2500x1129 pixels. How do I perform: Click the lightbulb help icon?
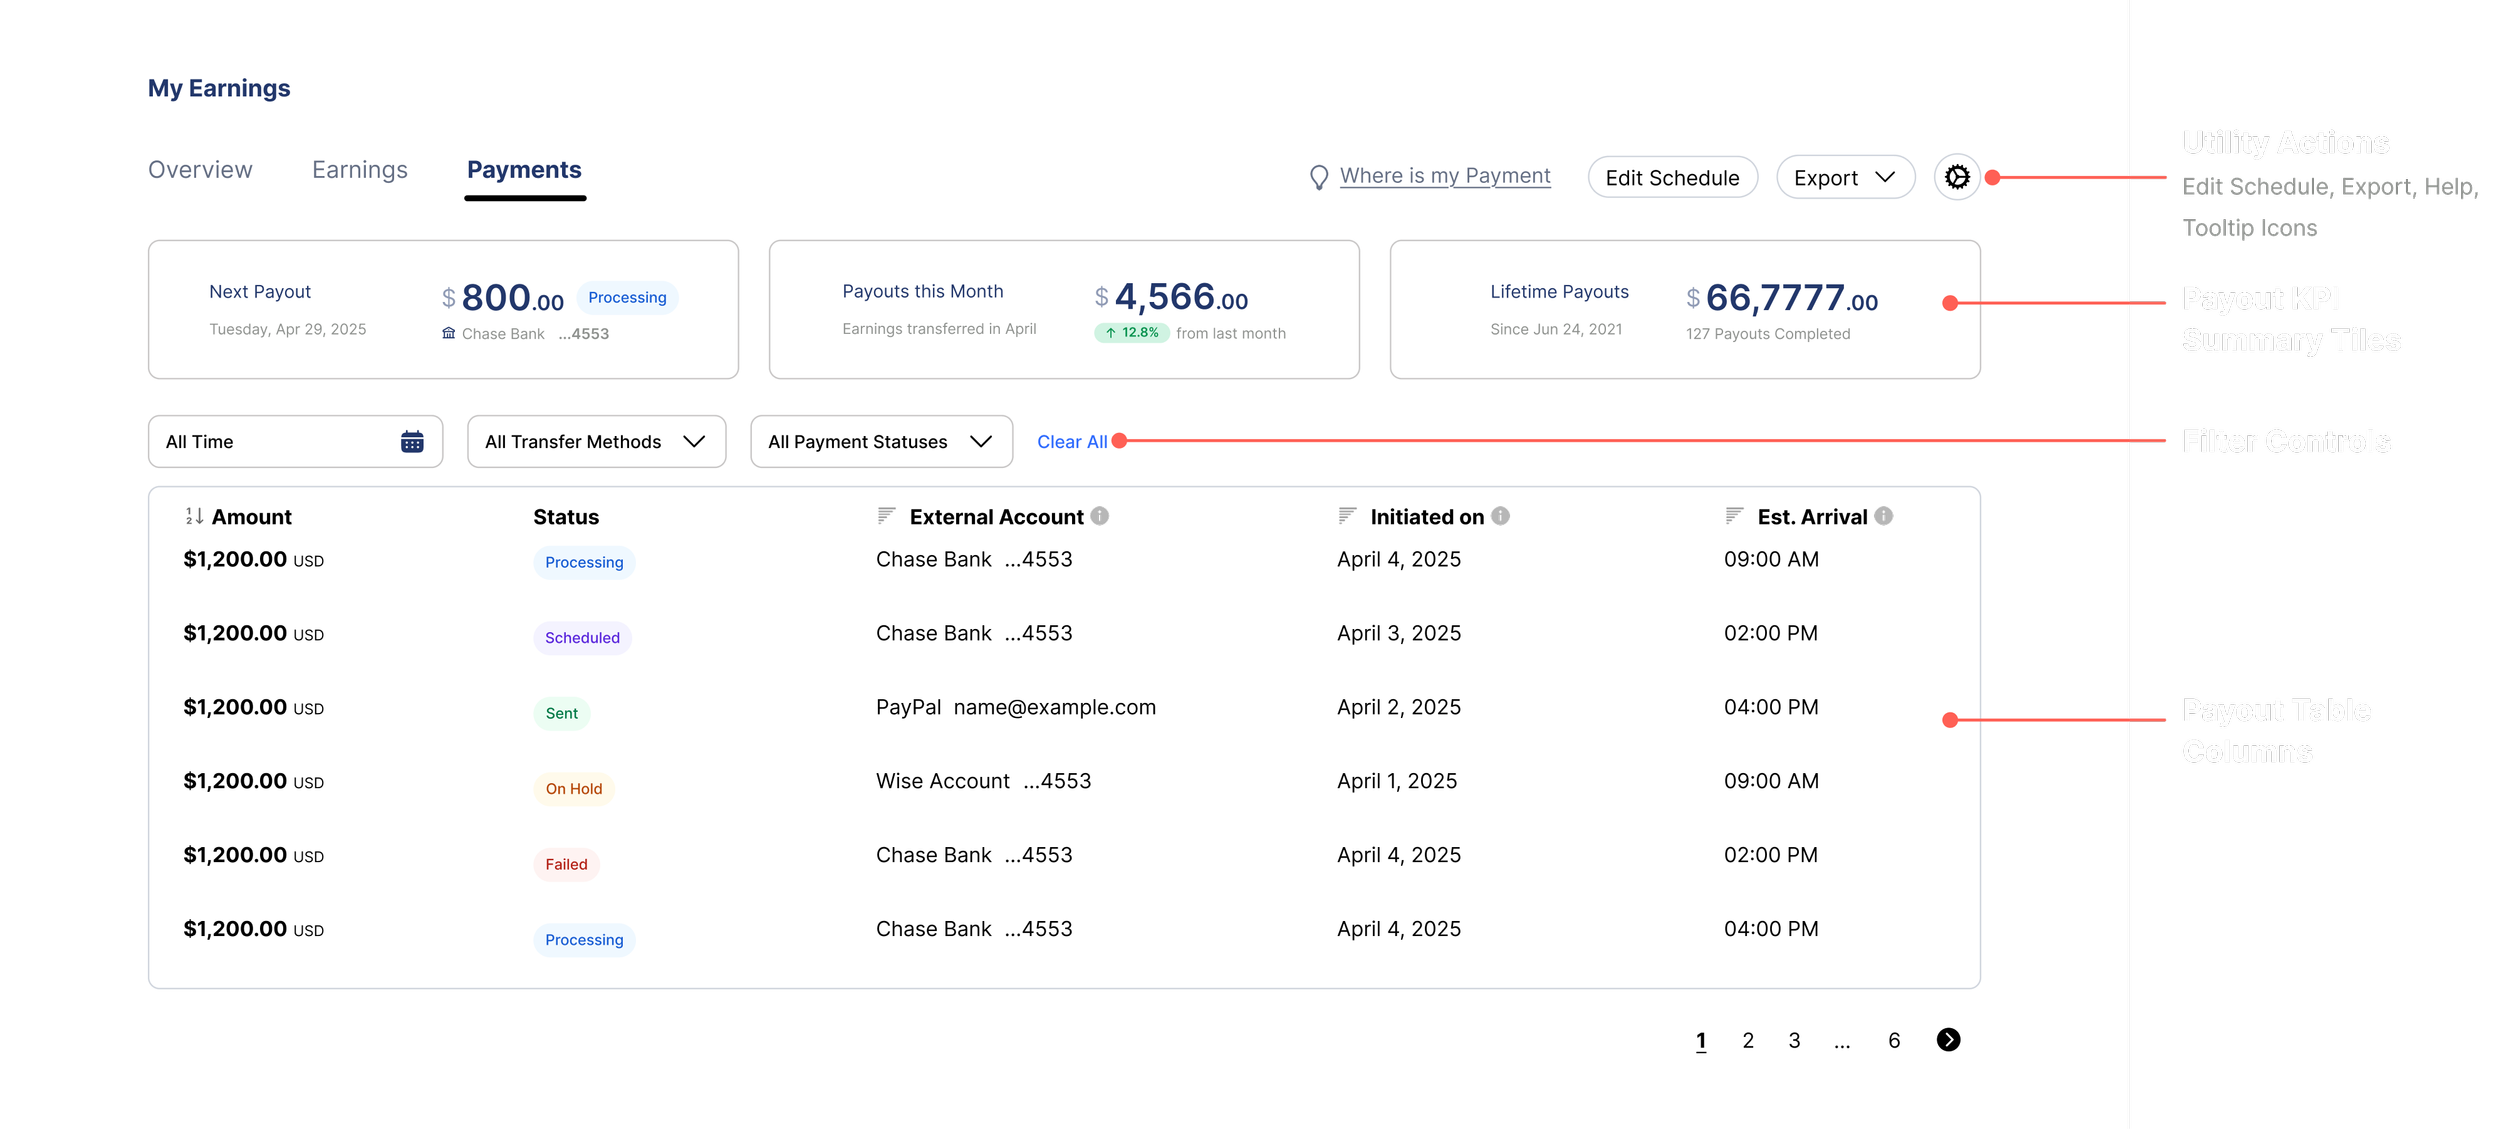tap(1319, 177)
